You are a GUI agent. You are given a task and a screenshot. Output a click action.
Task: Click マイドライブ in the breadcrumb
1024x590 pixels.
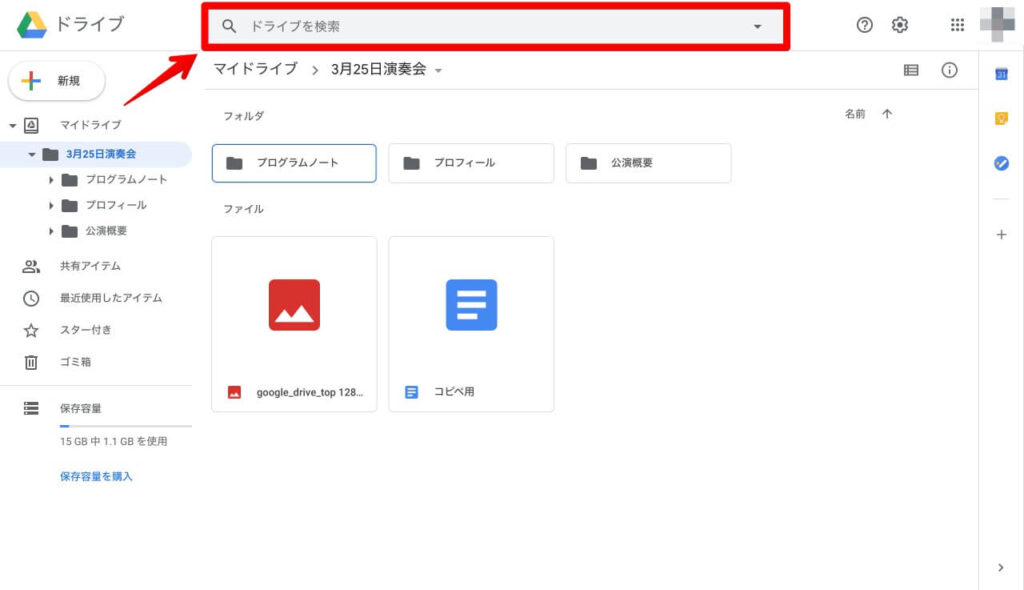(255, 69)
